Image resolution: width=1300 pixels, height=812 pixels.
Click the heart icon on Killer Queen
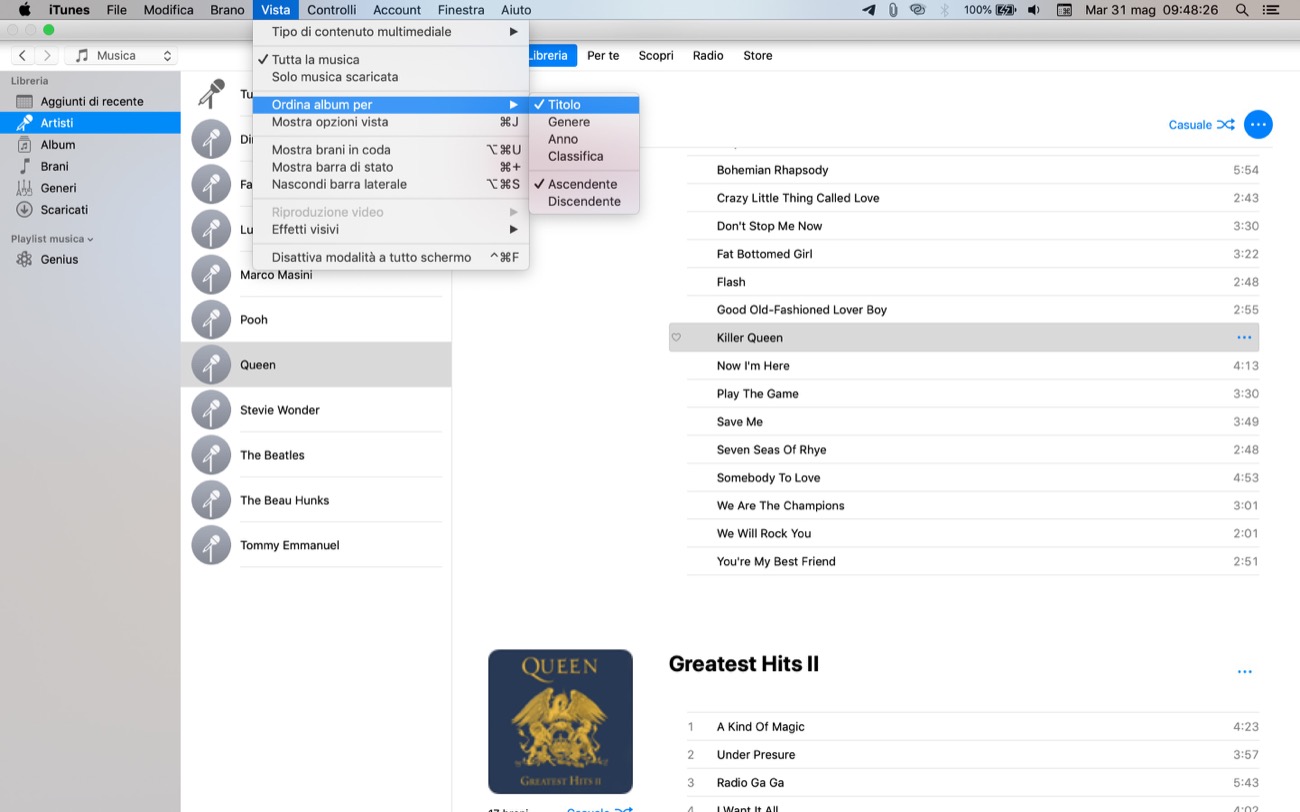click(676, 338)
